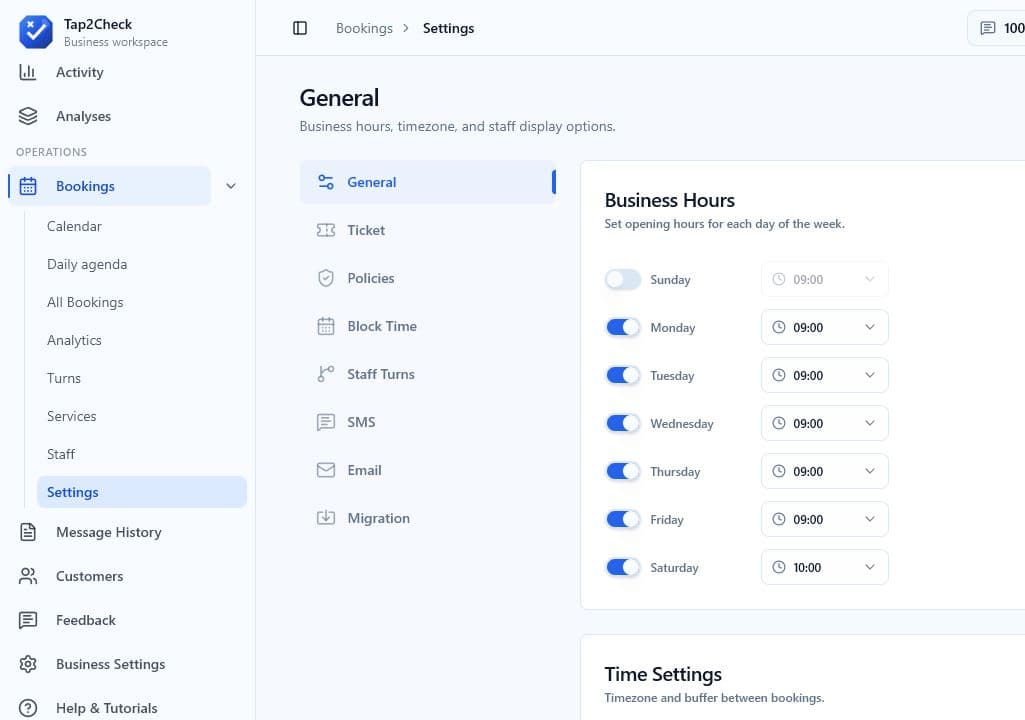
Task: Click the Business Settings gear icon
Action: click(27, 664)
